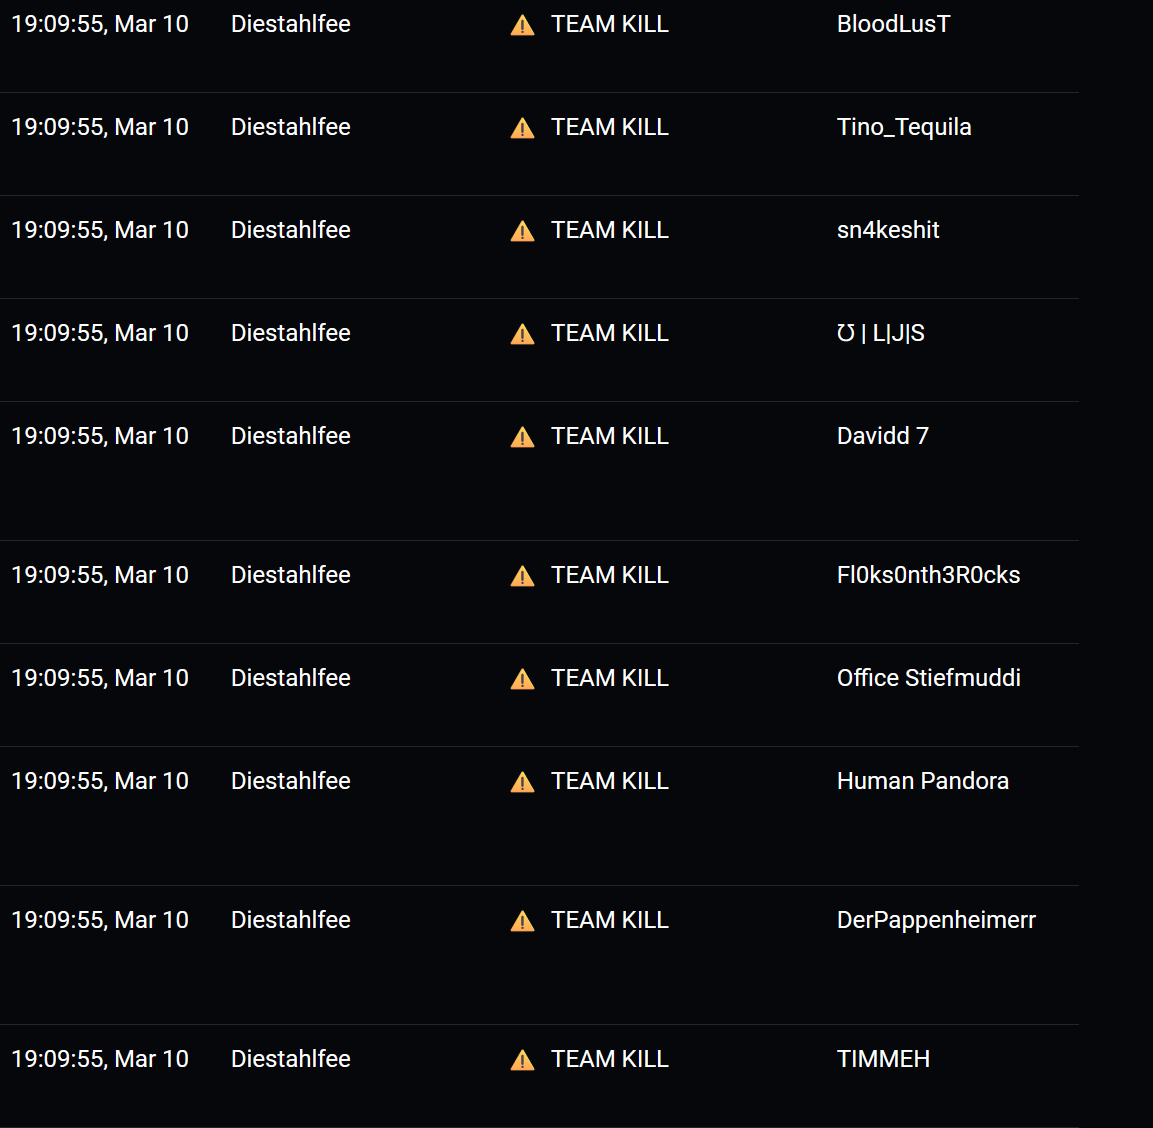Image resolution: width=1153 pixels, height=1128 pixels.
Task: Click Diestahlfee in the Human Pandora row
Action: pyautogui.click(x=290, y=781)
